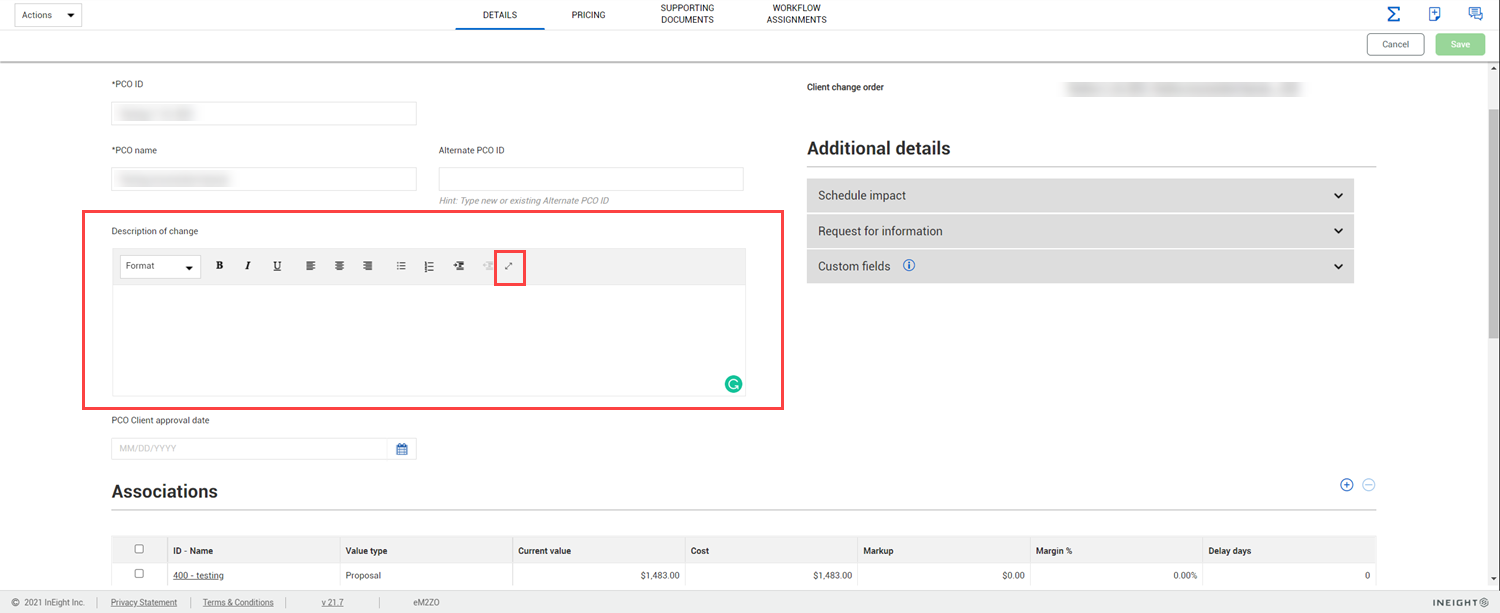Open the add note icon
1500x613 pixels.
click(1434, 14)
